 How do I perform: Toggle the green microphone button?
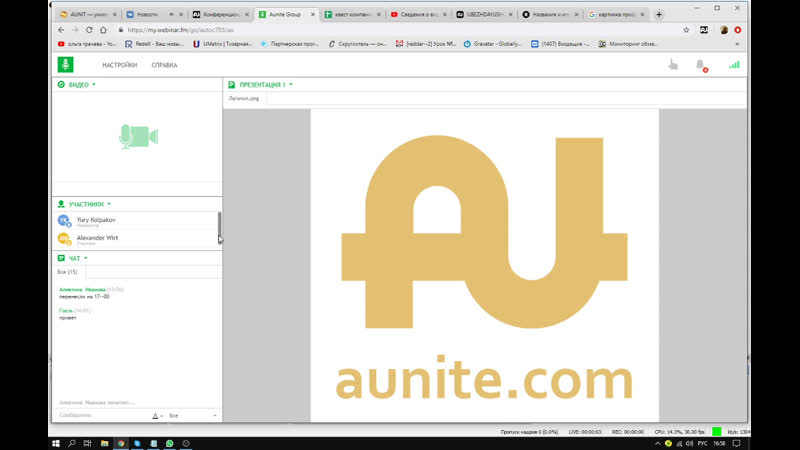point(65,65)
